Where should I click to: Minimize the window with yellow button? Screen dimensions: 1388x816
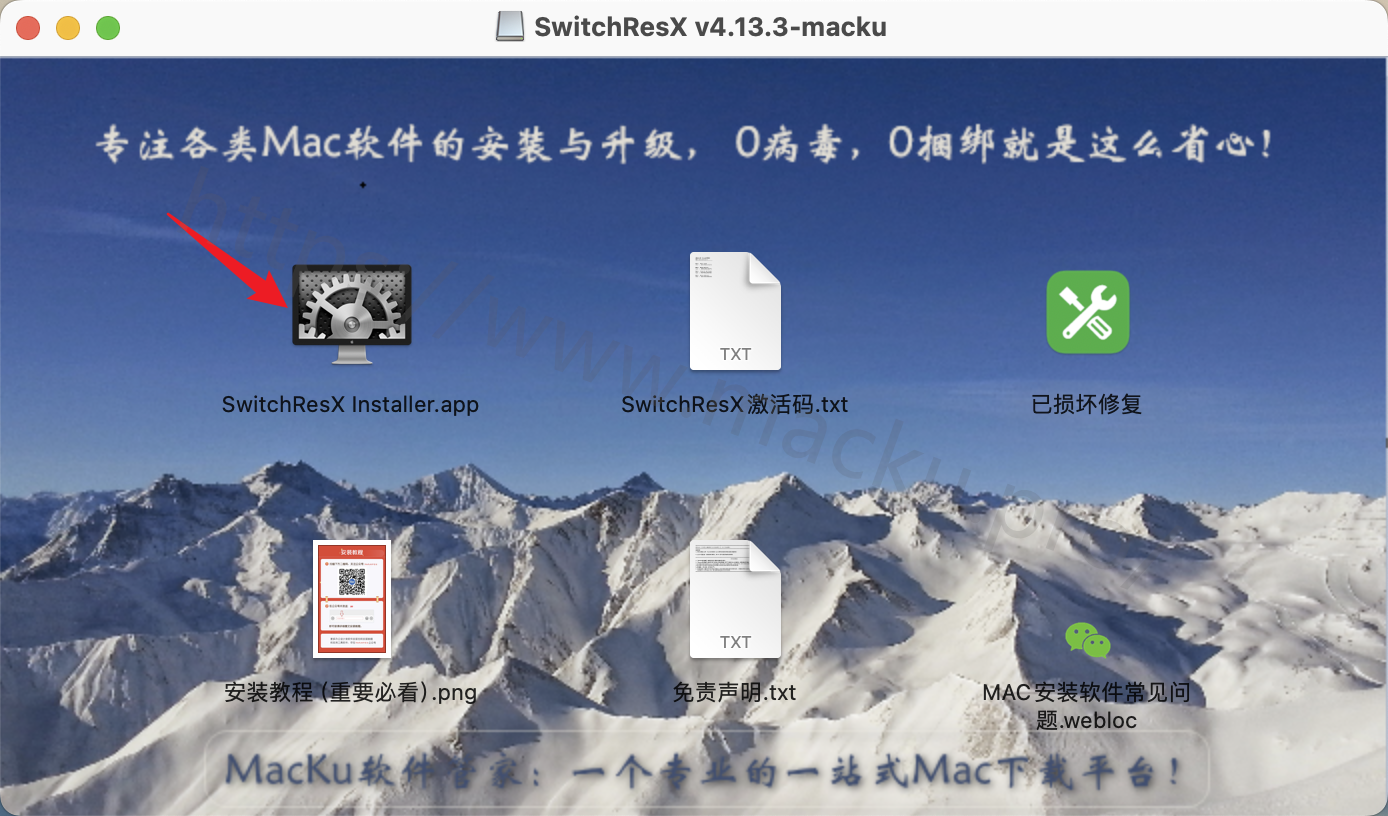[68, 28]
